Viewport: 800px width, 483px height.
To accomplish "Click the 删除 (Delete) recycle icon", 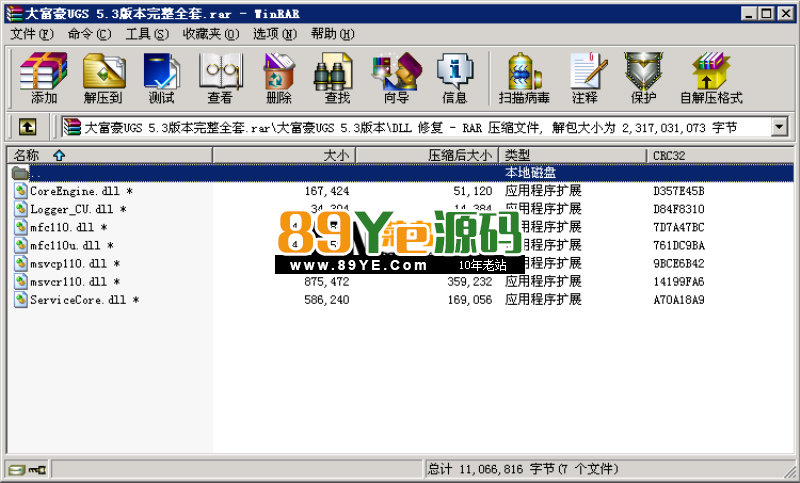I will click(279, 71).
